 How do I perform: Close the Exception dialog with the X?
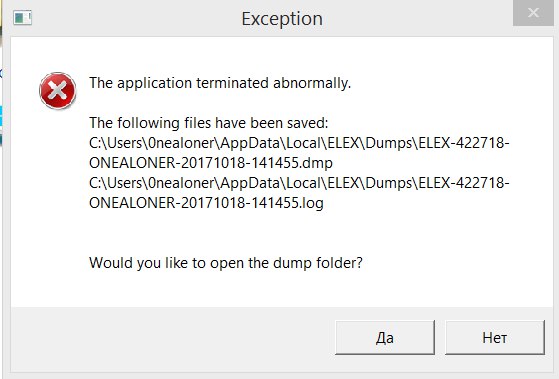(533, 13)
